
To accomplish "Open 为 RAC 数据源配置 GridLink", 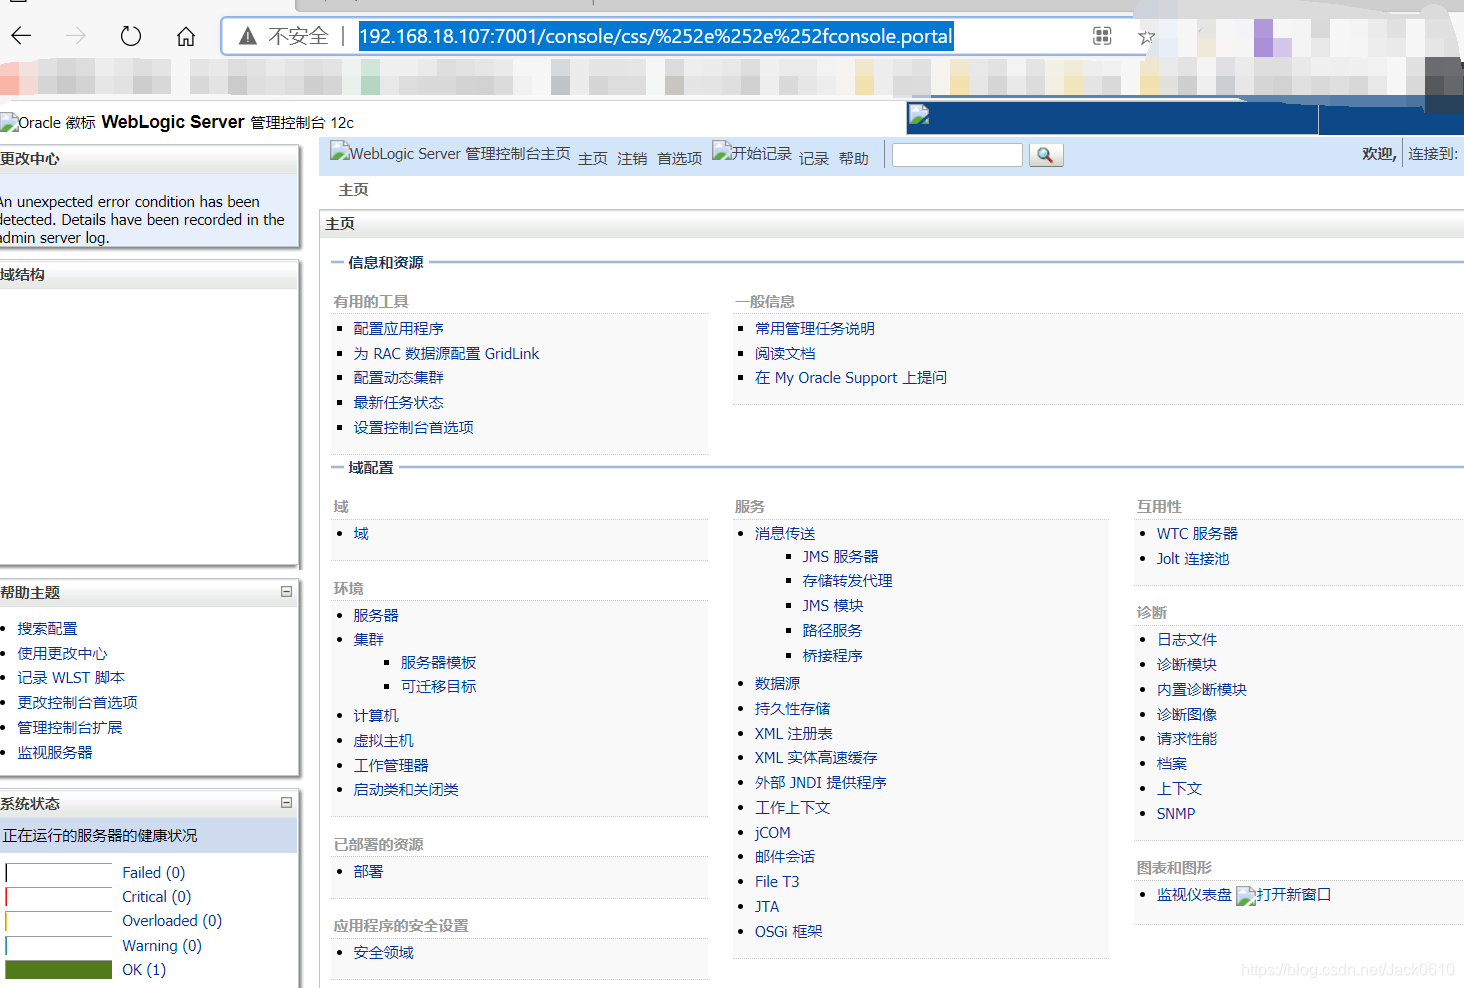I will click(x=446, y=353).
